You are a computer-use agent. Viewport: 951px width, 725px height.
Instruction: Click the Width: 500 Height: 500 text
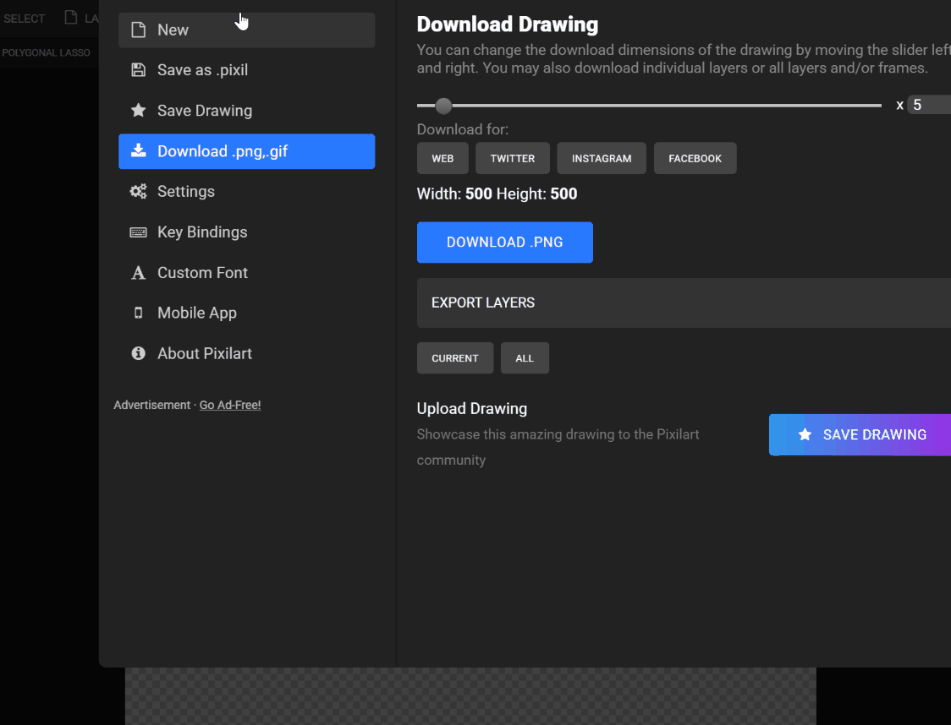(x=497, y=194)
